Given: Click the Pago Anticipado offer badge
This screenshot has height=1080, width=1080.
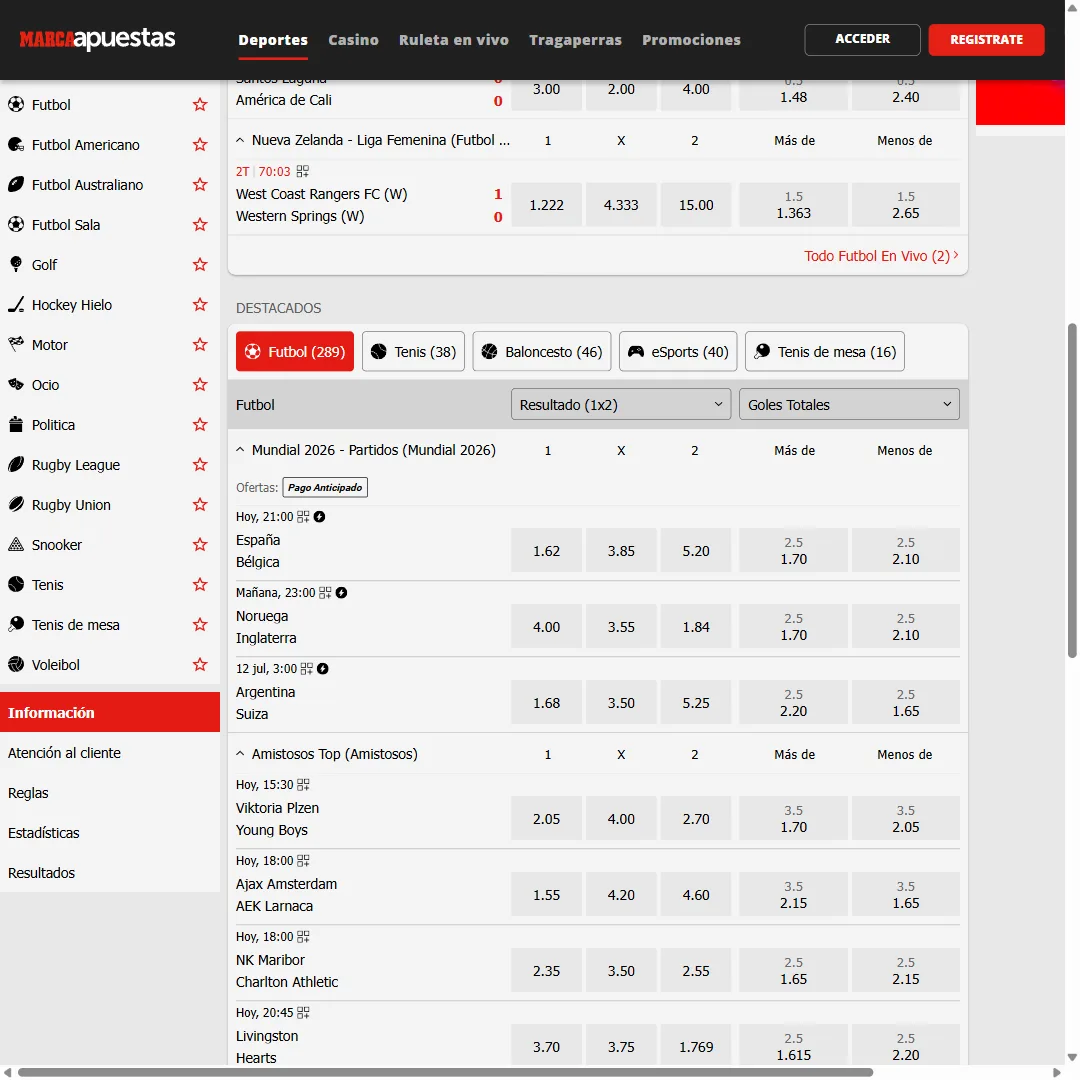Looking at the screenshot, I should tap(325, 487).
